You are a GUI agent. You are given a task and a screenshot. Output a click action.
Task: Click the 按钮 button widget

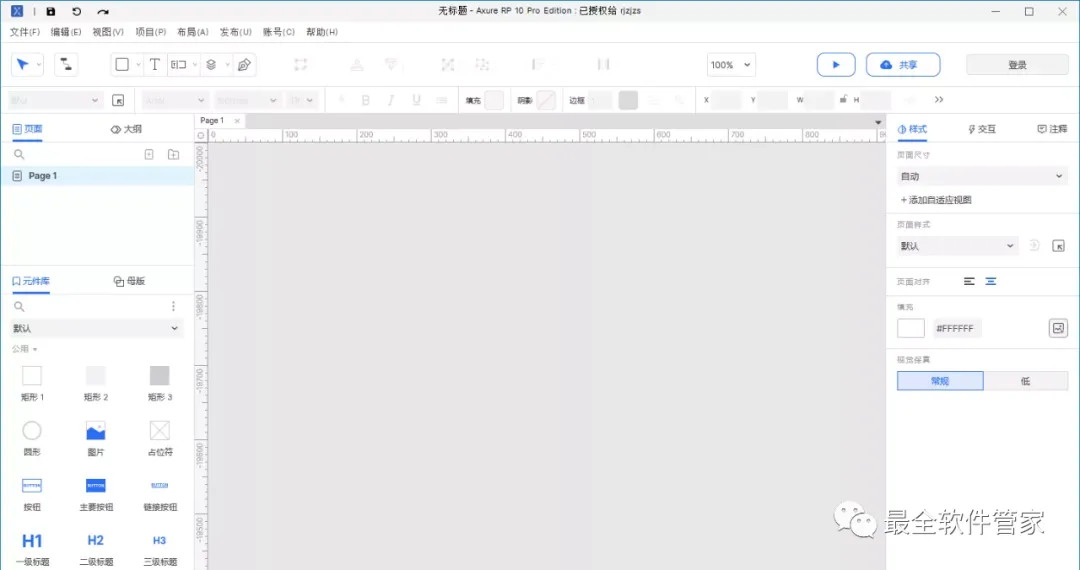pos(32,494)
